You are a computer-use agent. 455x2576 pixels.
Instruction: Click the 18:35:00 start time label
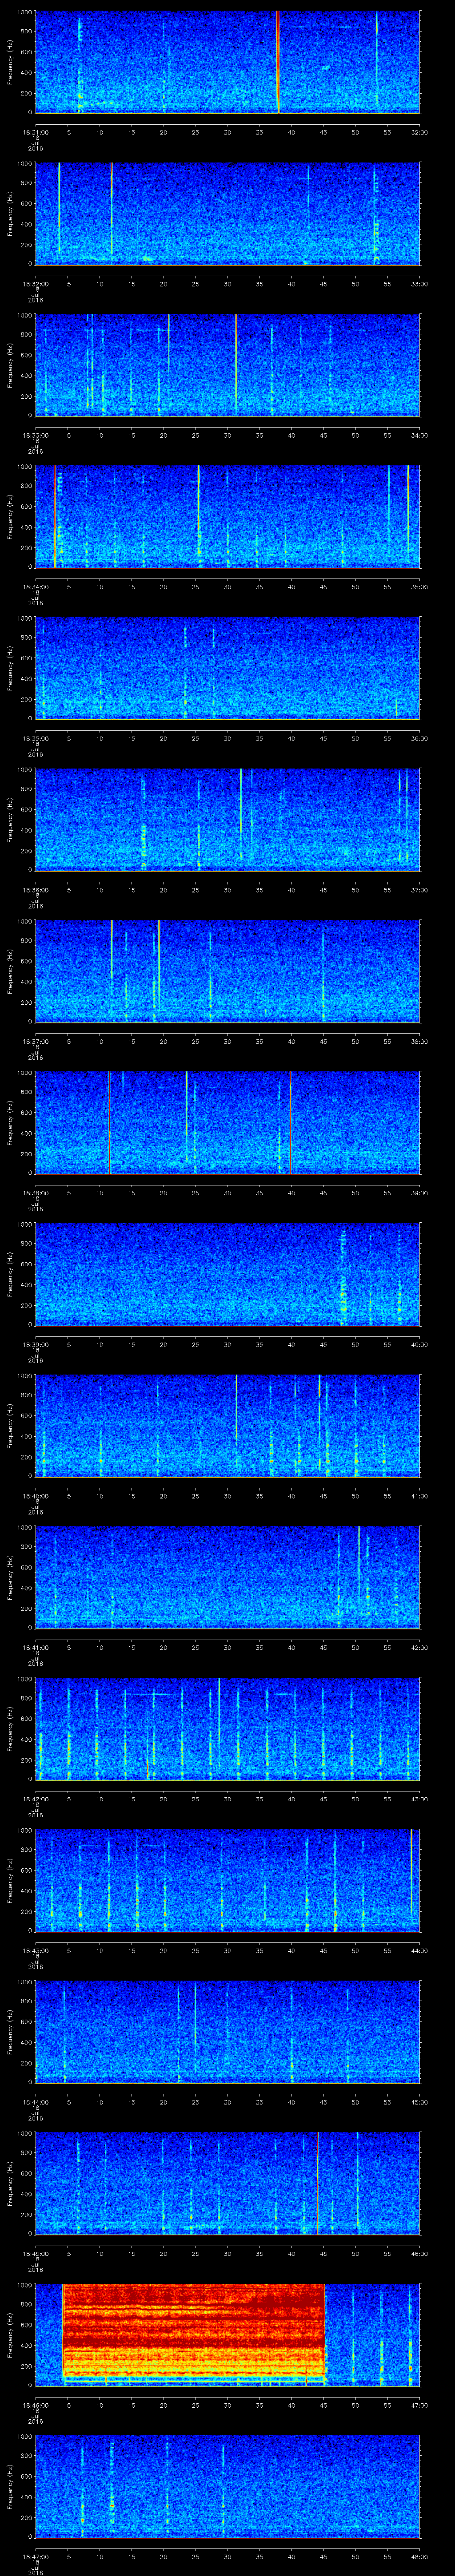tap(35, 738)
